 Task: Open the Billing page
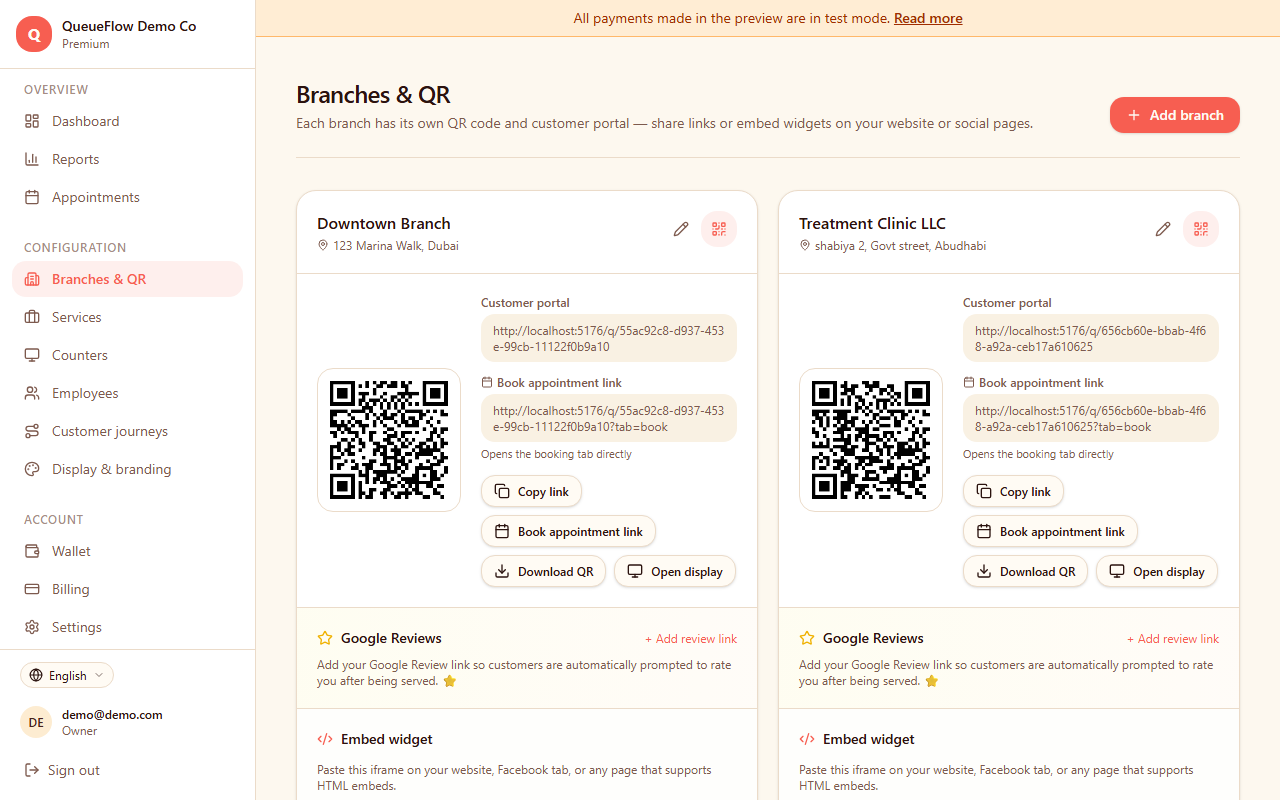point(127,589)
